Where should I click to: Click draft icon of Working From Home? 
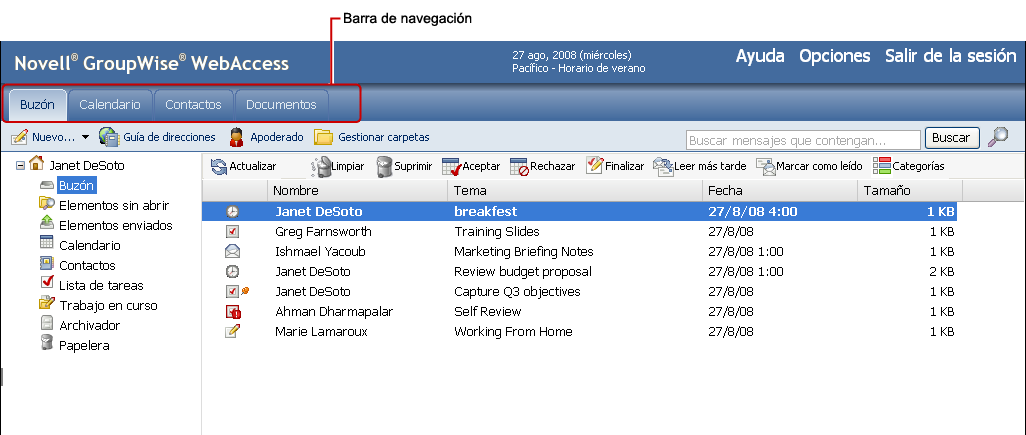point(232,331)
